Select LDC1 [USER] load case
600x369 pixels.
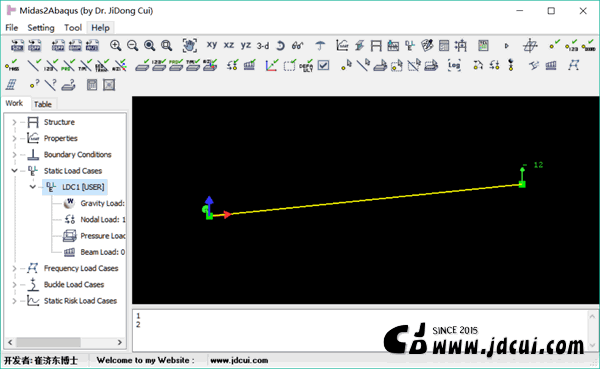pyautogui.click(x=83, y=187)
